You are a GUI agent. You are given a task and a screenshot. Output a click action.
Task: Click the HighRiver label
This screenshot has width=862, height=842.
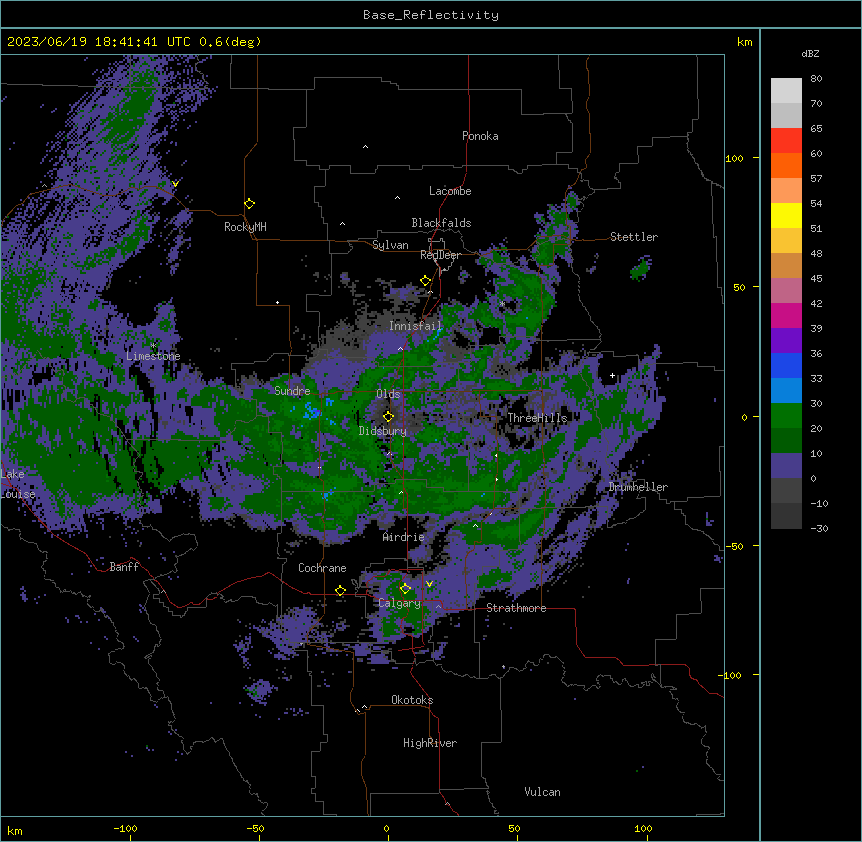tap(430, 743)
